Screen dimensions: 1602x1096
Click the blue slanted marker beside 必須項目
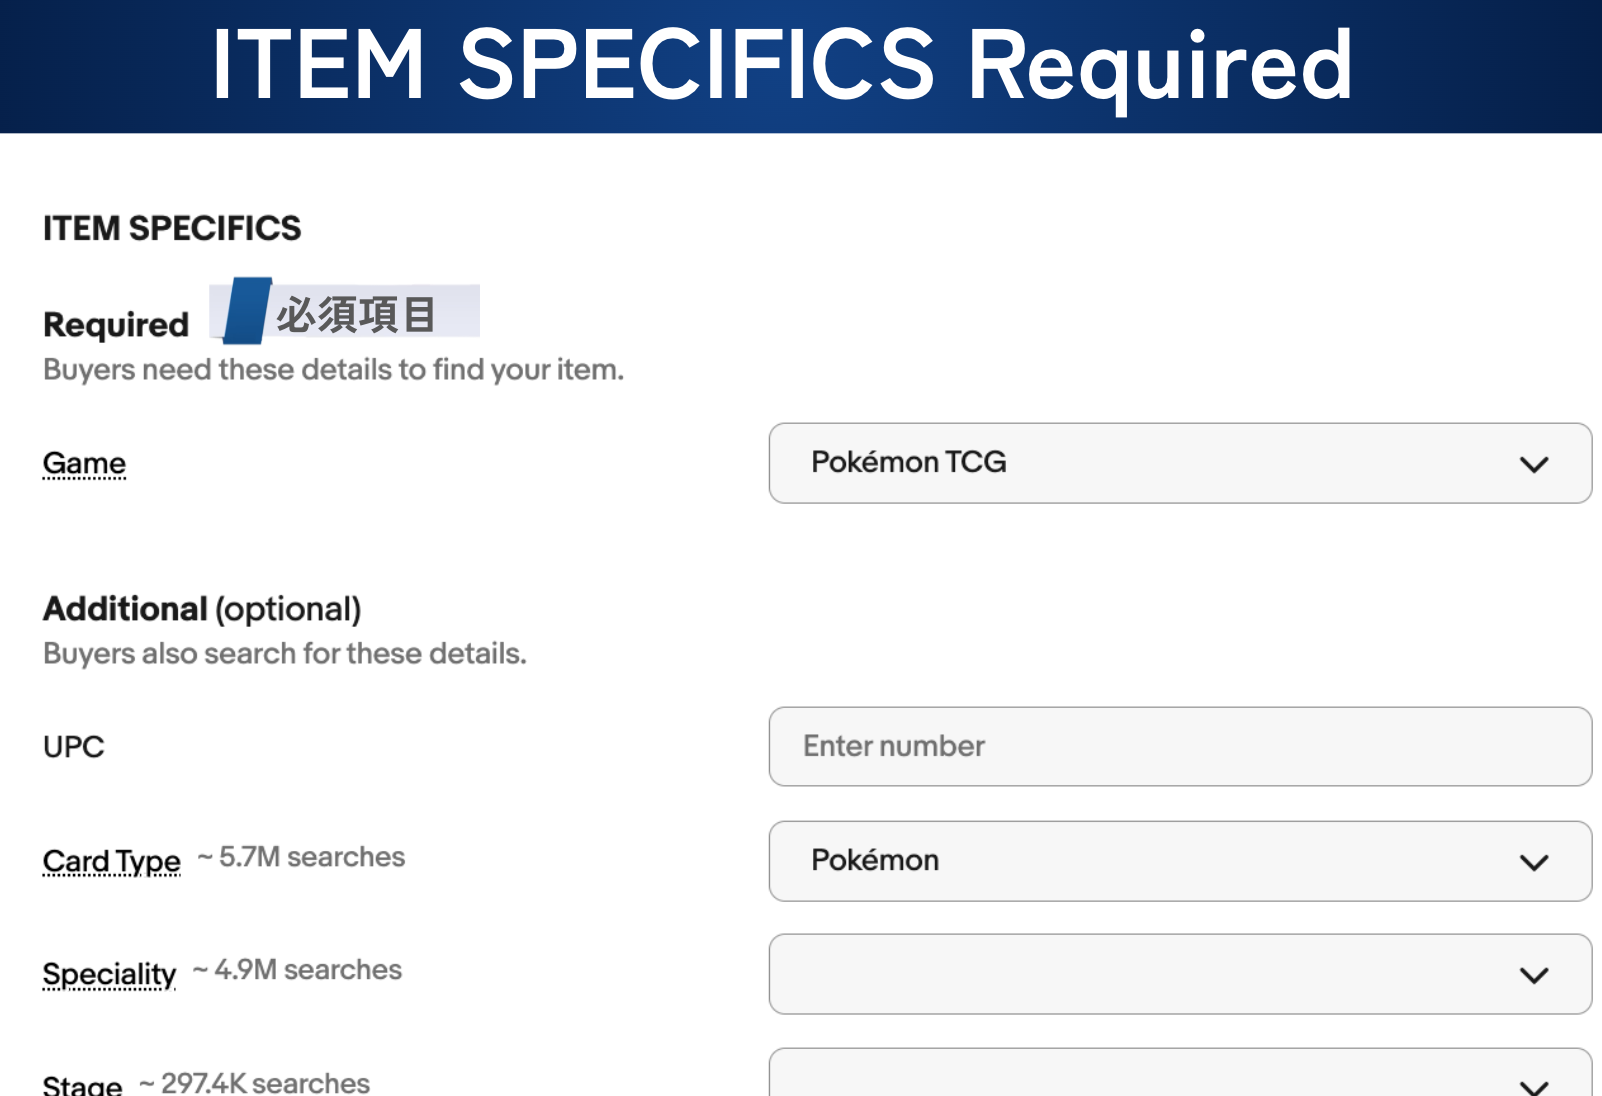pyautogui.click(x=247, y=311)
